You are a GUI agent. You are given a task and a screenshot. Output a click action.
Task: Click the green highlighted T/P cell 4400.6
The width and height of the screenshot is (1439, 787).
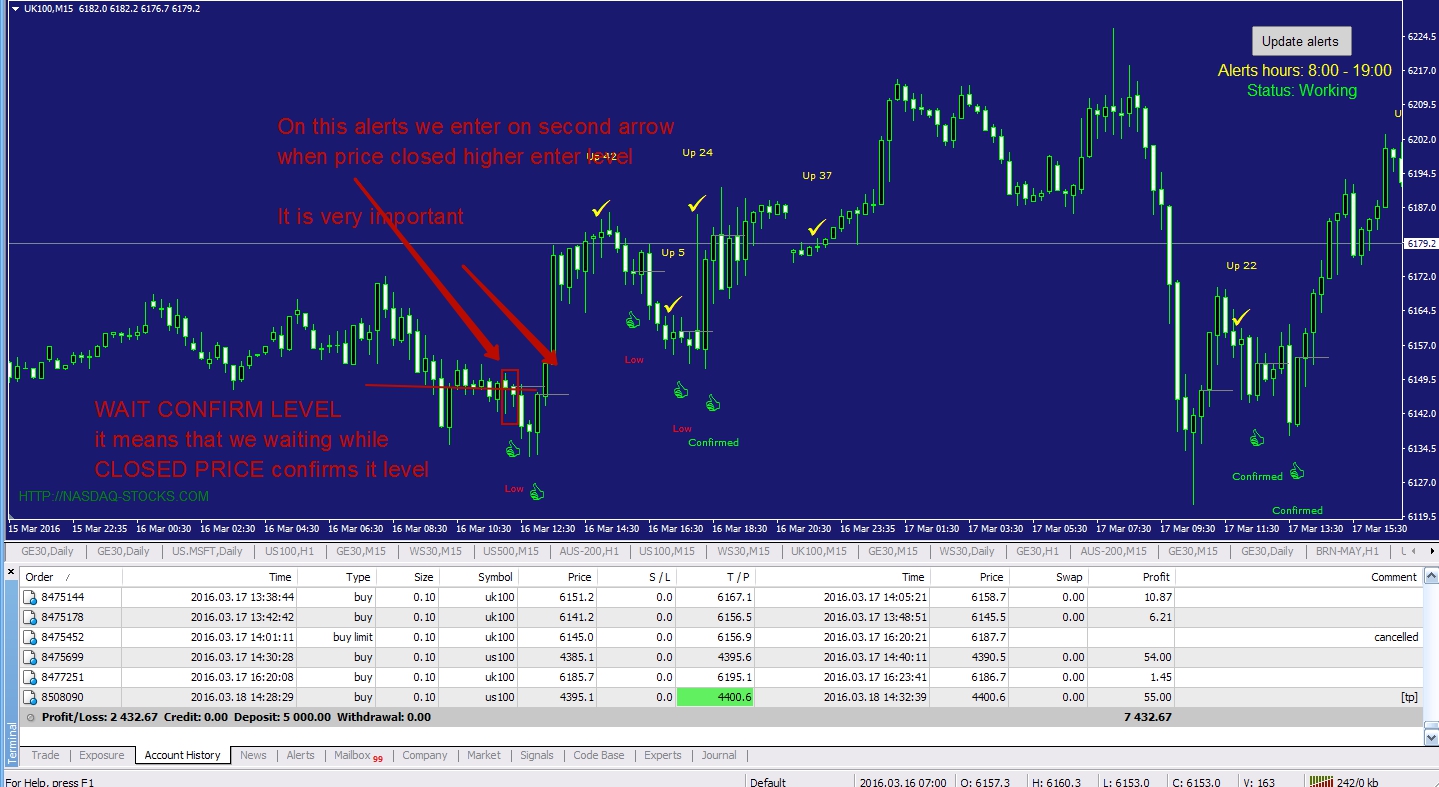click(x=715, y=697)
